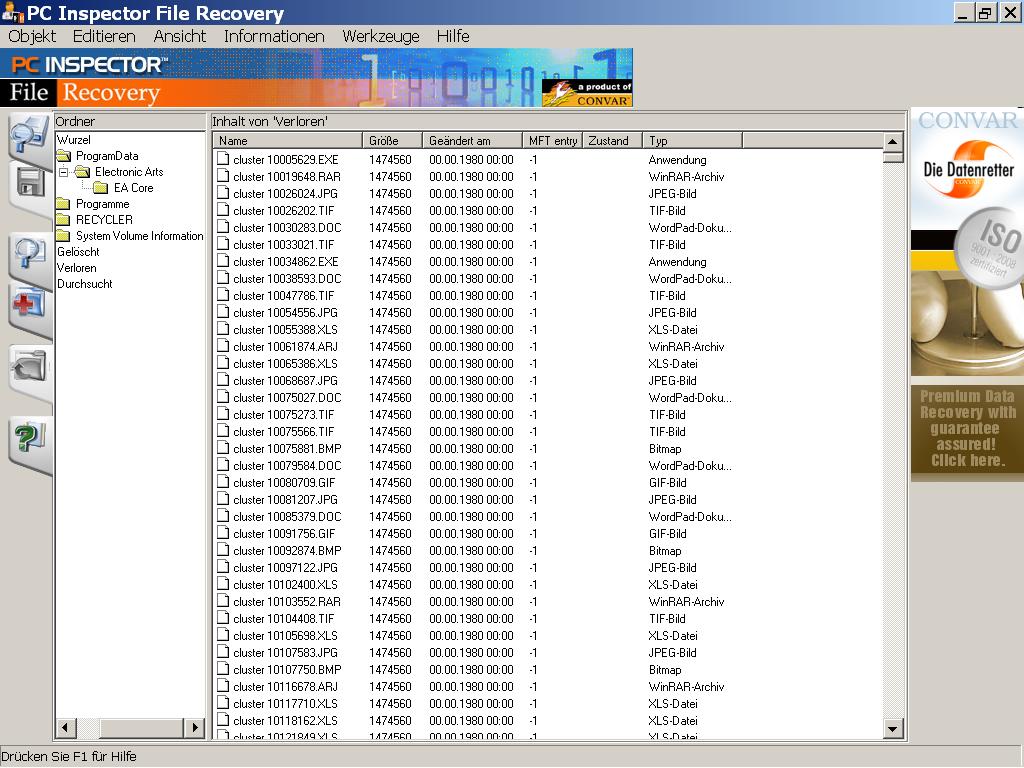Click the Premium Data Recovery ad link
Image resolution: width=1024 pixels, height=768 pixels.
(x=967, y=428)
